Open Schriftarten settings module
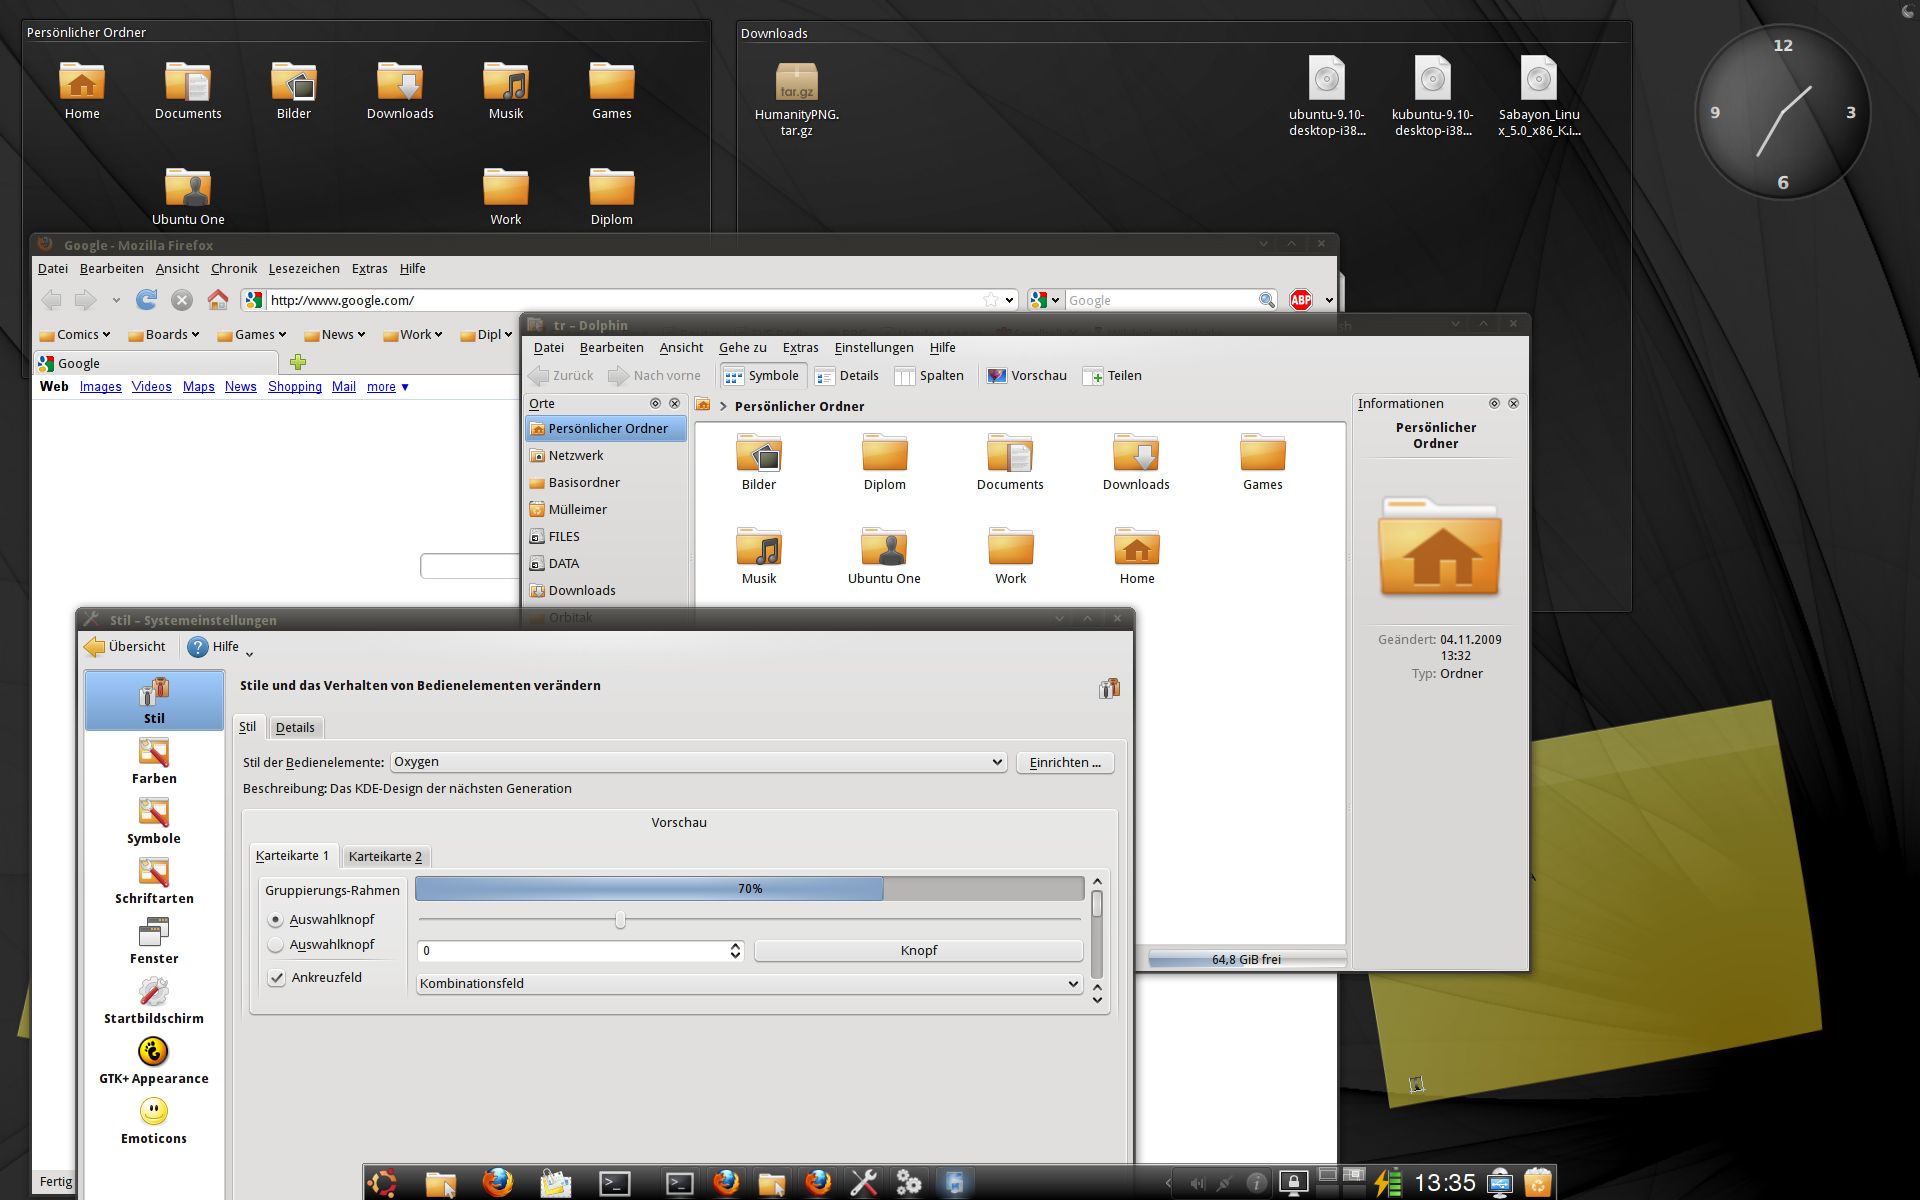The image size is (1920, 1200). click(154, 880)
